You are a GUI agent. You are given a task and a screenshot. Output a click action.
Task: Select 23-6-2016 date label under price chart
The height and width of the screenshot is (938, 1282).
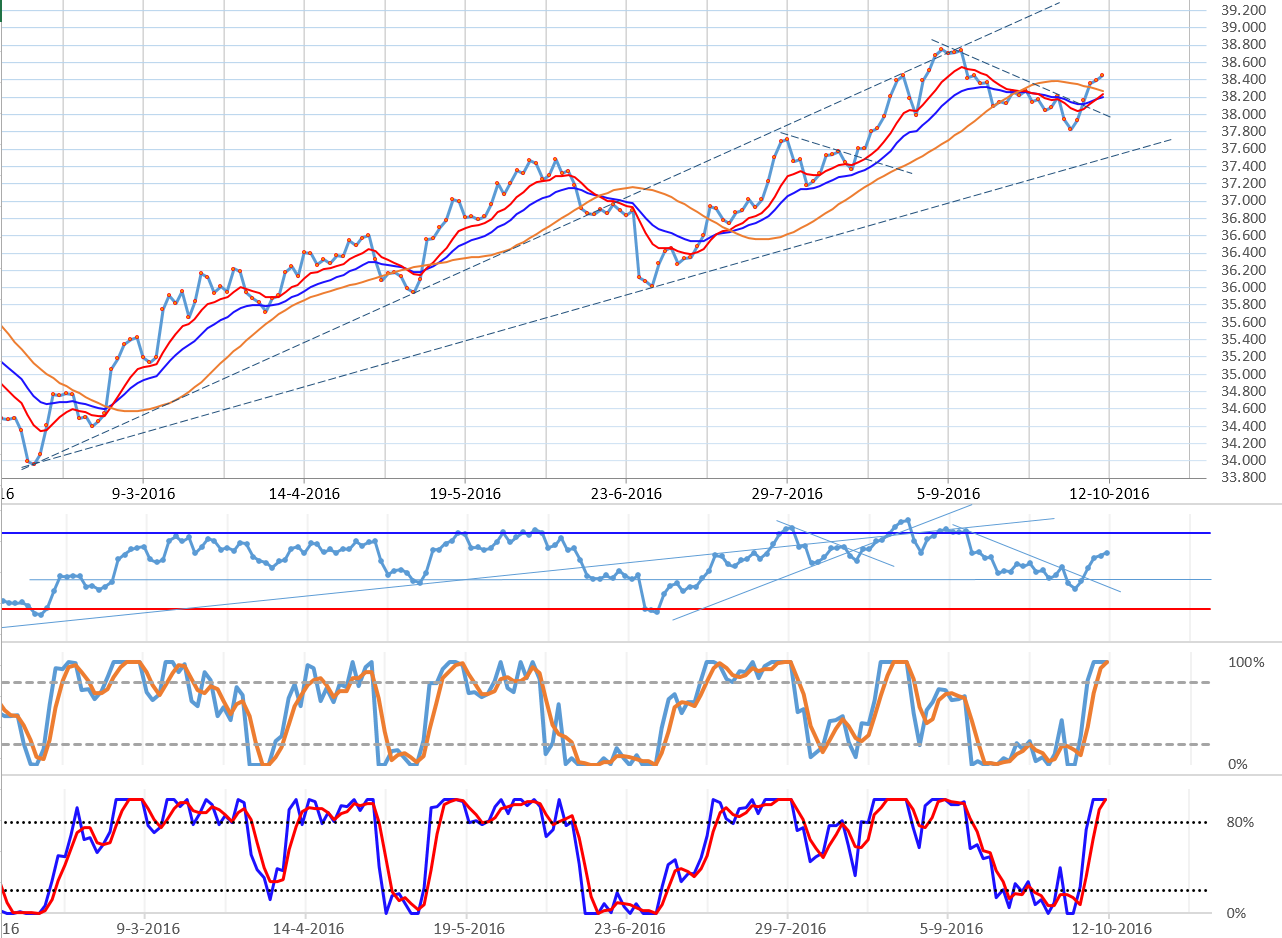pos(626,494)
